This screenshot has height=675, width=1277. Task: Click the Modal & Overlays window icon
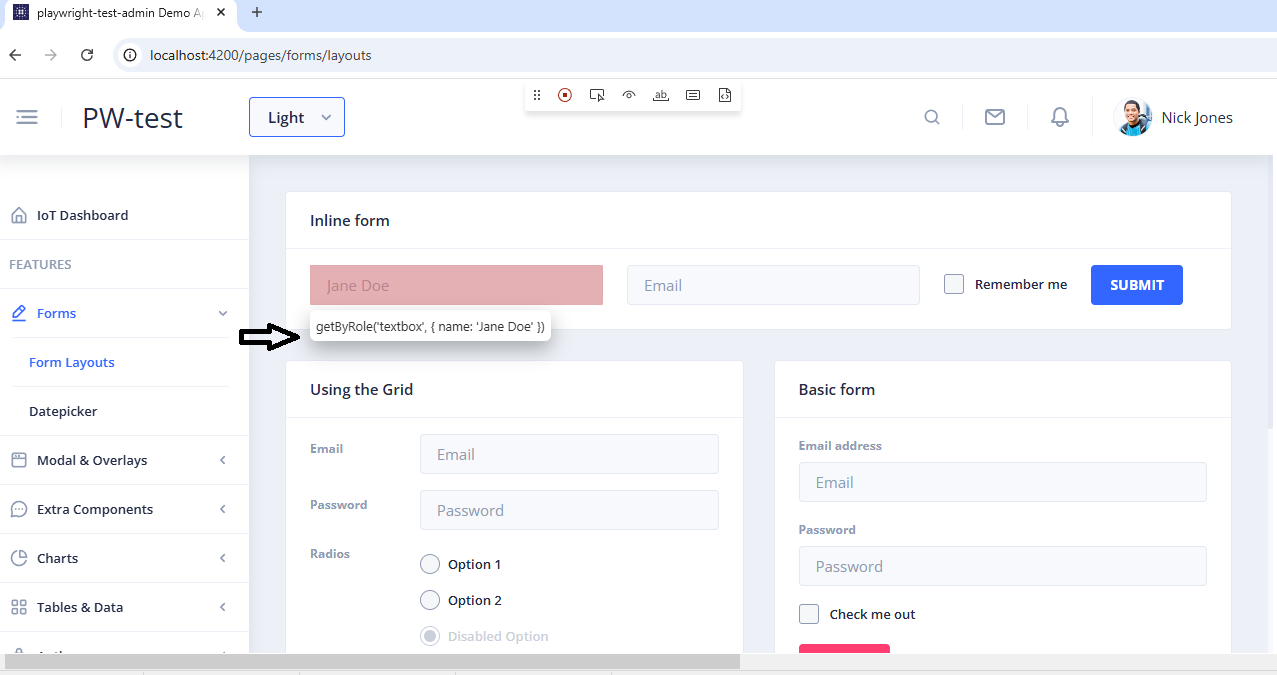(18, 460)
